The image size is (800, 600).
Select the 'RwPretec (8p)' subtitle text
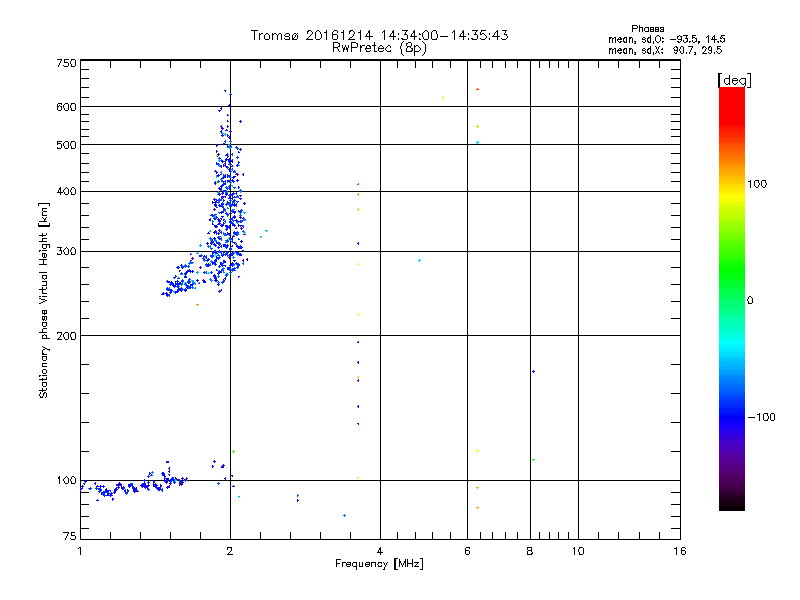pos(379,48)
